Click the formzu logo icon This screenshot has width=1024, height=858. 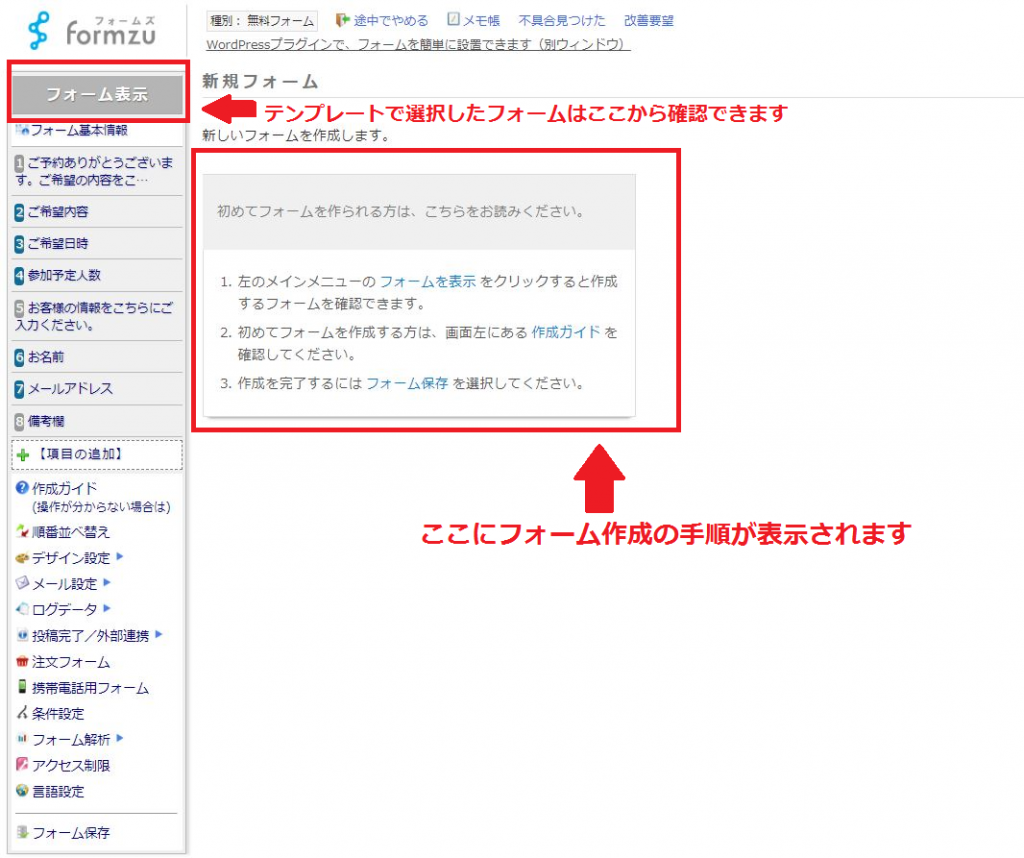coord(38,31)
